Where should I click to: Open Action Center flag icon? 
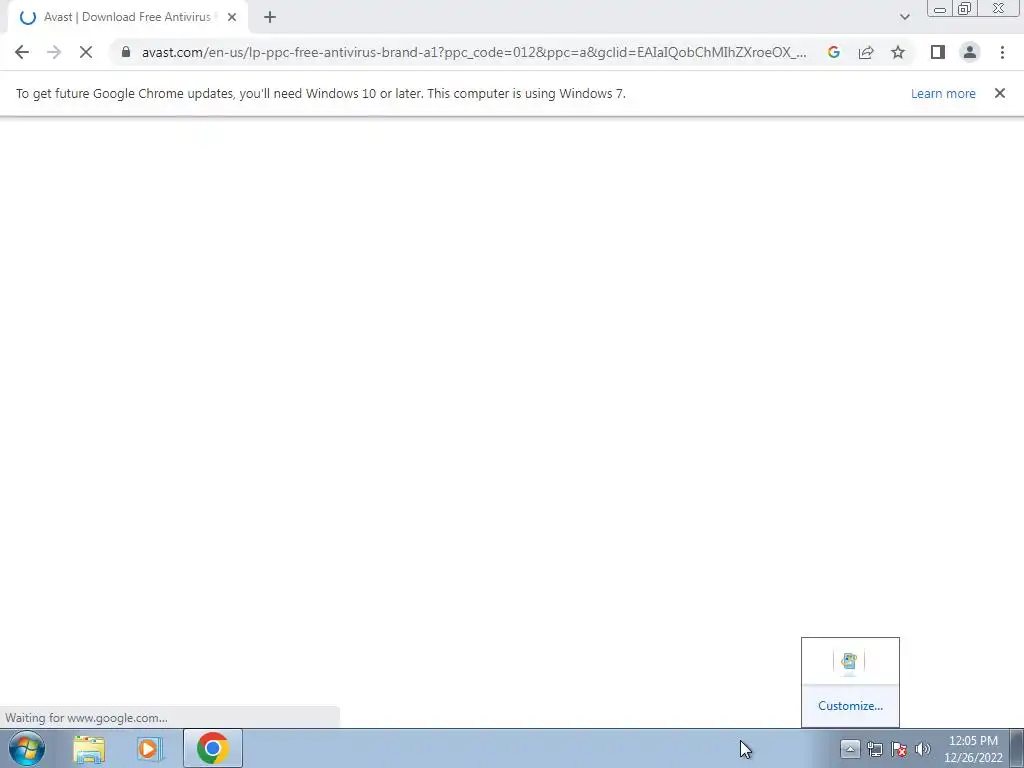[899, 749]
